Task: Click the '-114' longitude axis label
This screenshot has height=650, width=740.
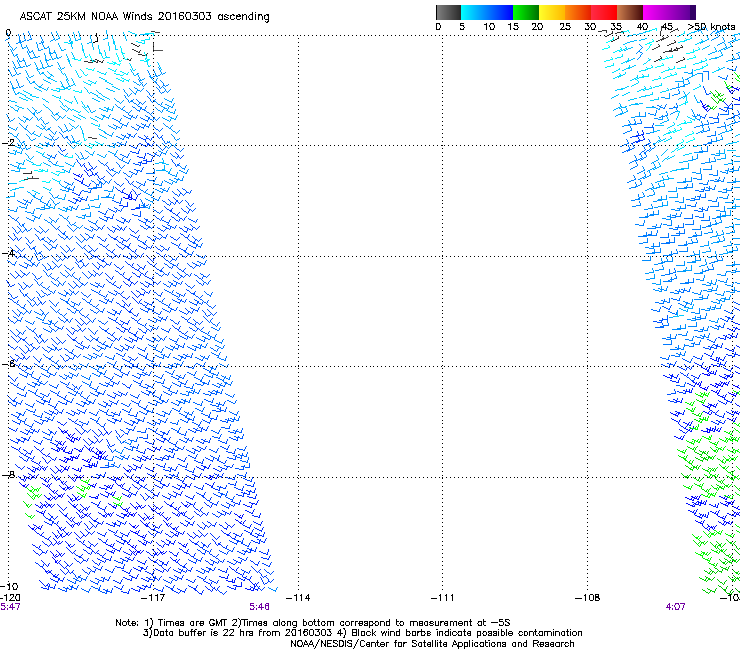Action: [x=298, y=598]
